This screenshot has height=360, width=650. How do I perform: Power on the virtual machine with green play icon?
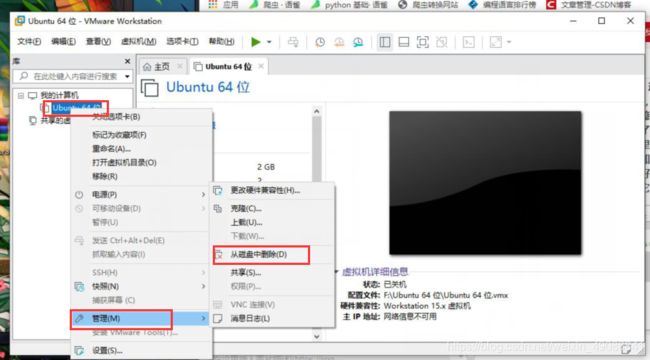pyautogui.click(x=256, y=42)
